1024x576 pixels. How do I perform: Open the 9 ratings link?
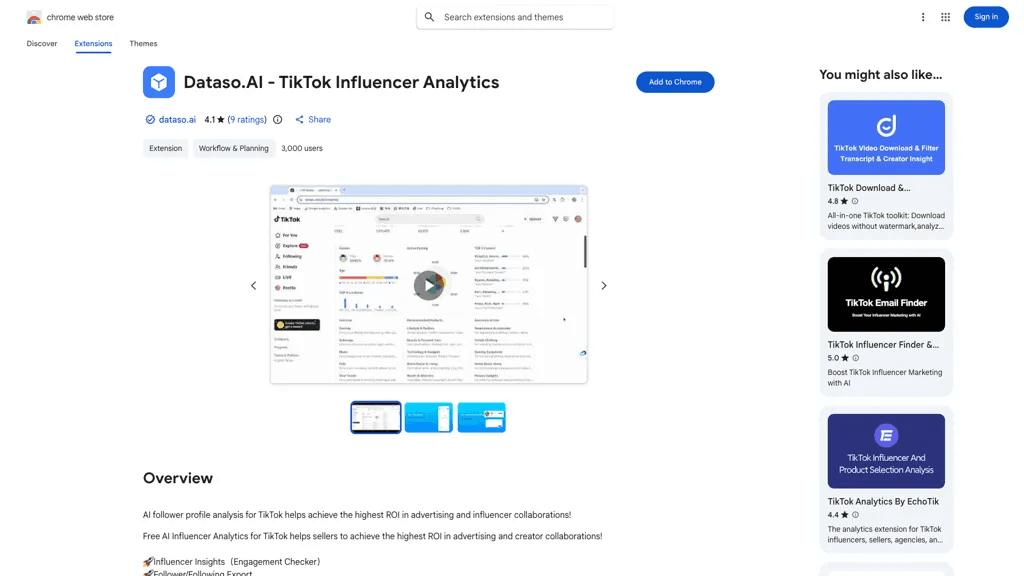point(247,120)
